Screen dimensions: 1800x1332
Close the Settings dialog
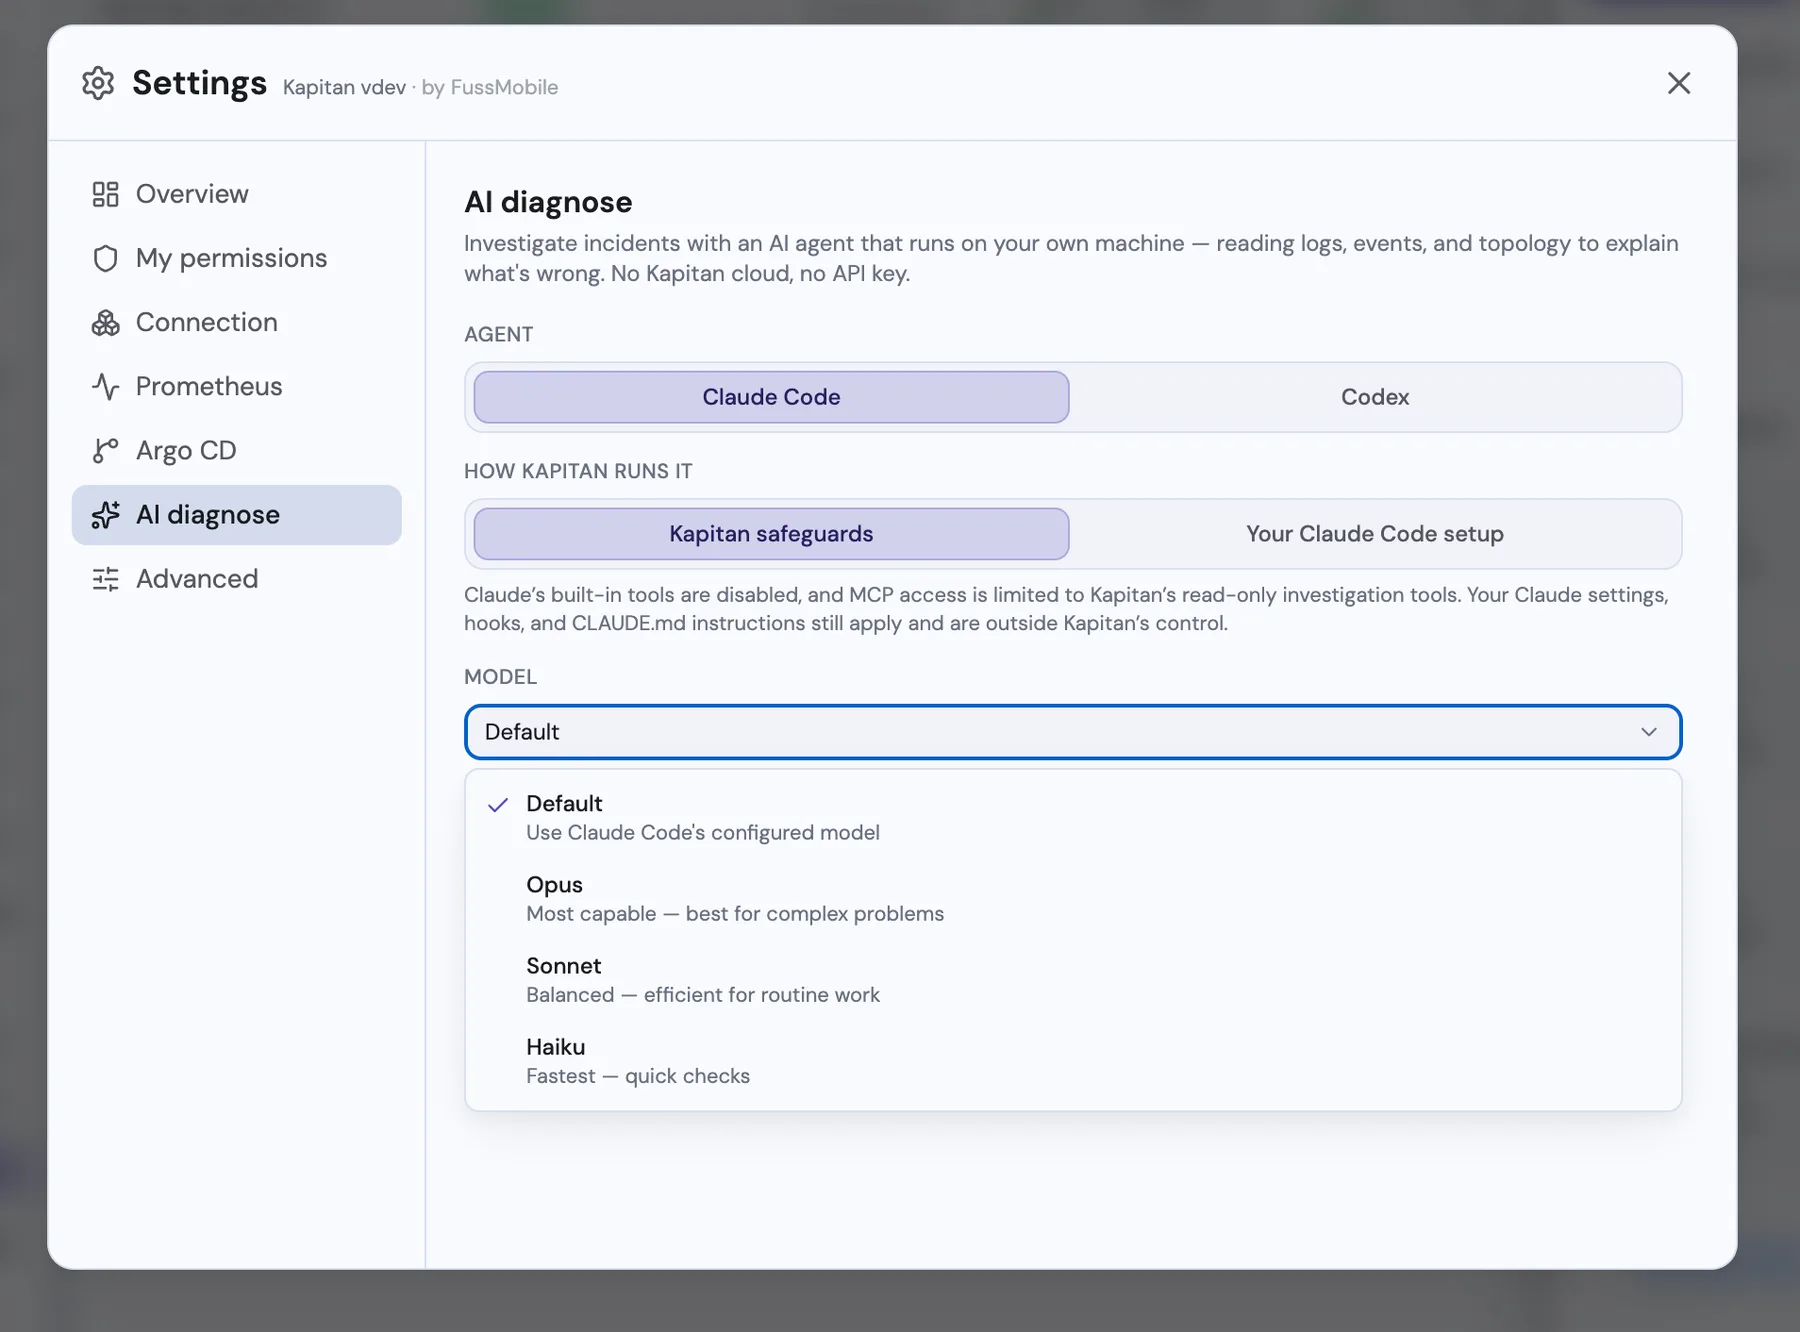pyautogui.click(x=1678, y=83)
